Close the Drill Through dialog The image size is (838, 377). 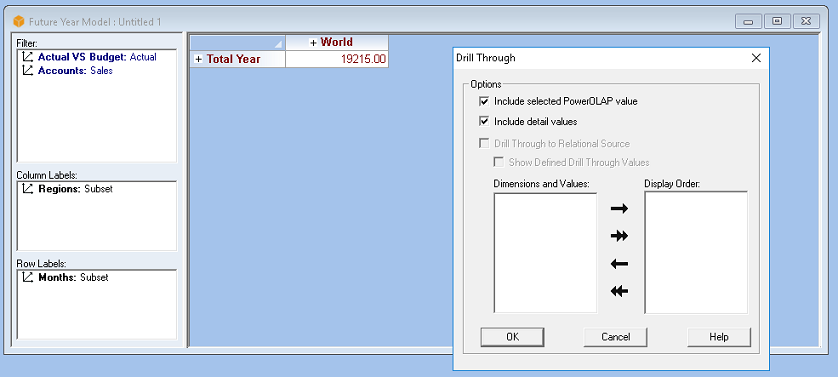coord(756,58)
